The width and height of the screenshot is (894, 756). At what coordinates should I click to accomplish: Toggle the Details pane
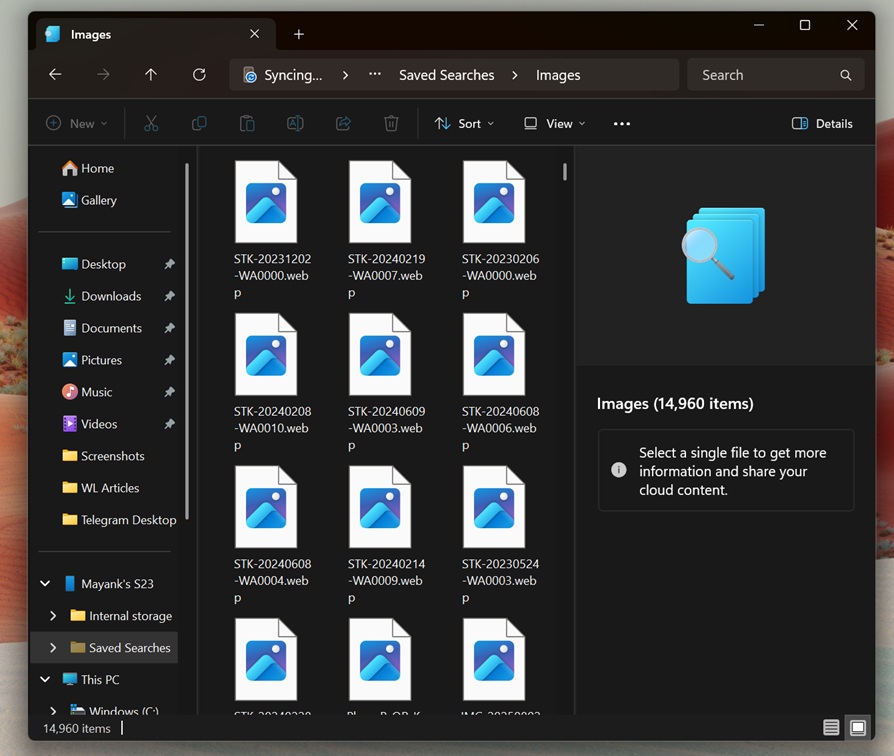[x=822, y=123]
